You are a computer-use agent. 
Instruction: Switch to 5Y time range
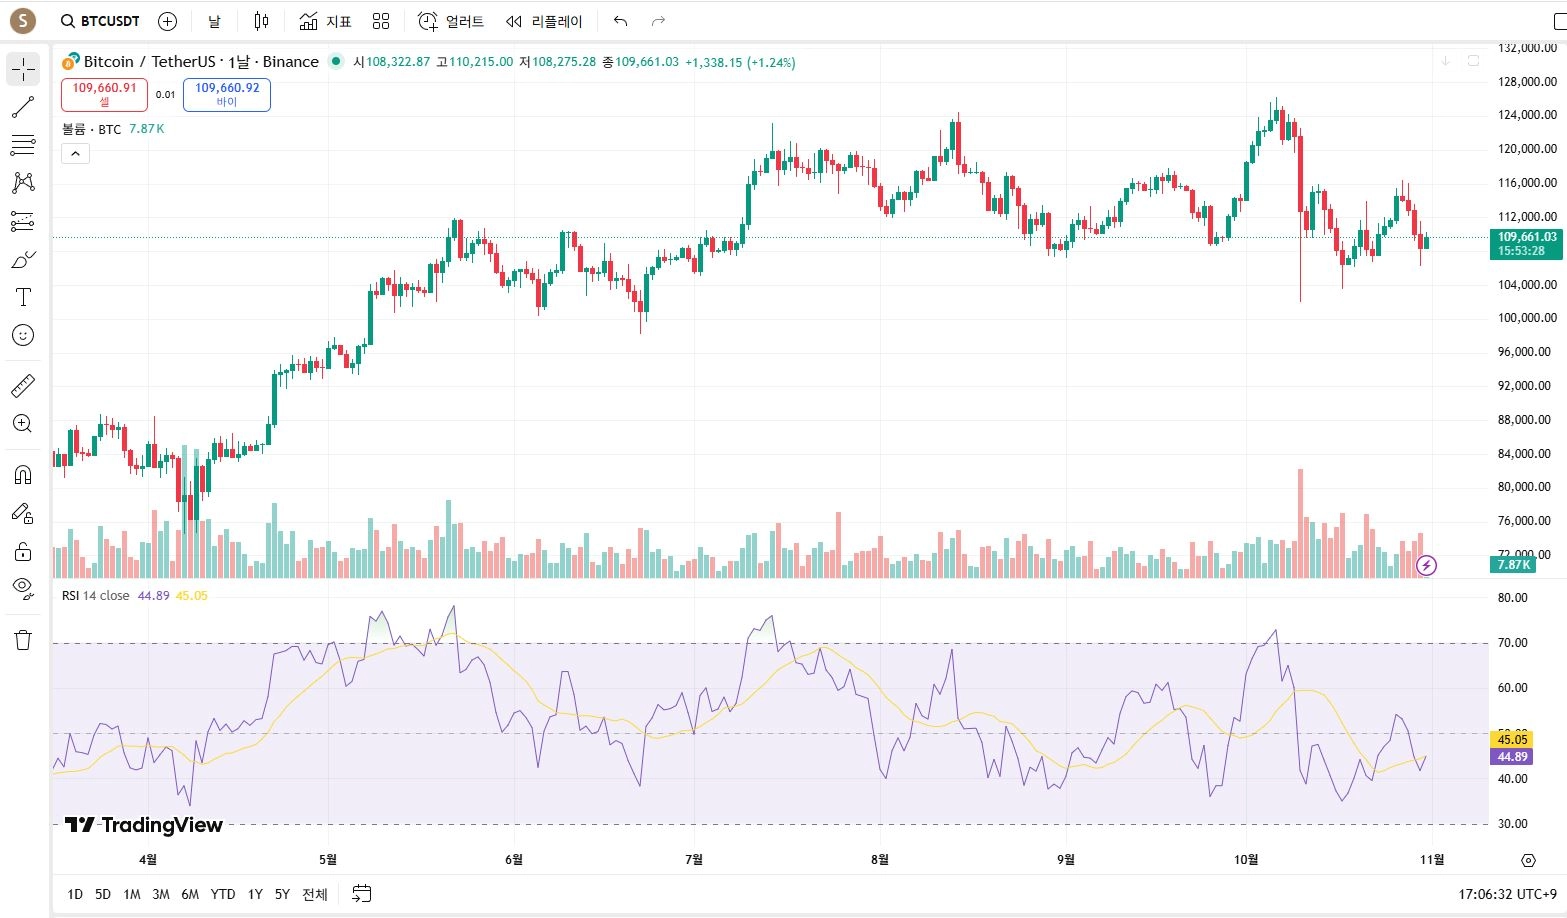click(282, 894)
